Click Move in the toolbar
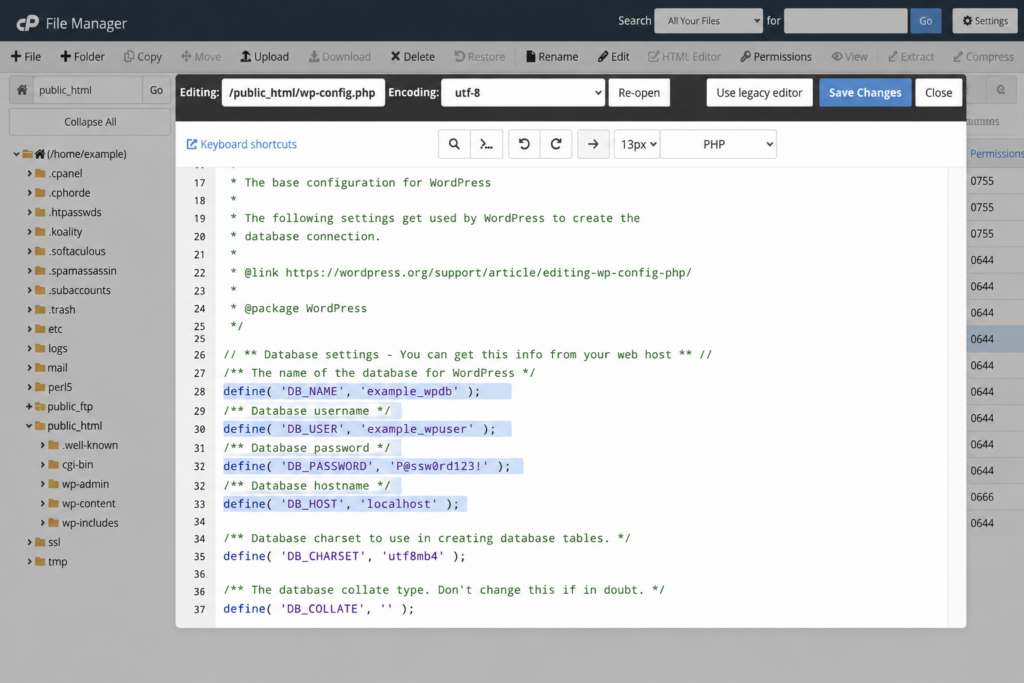 click(201, 57)
